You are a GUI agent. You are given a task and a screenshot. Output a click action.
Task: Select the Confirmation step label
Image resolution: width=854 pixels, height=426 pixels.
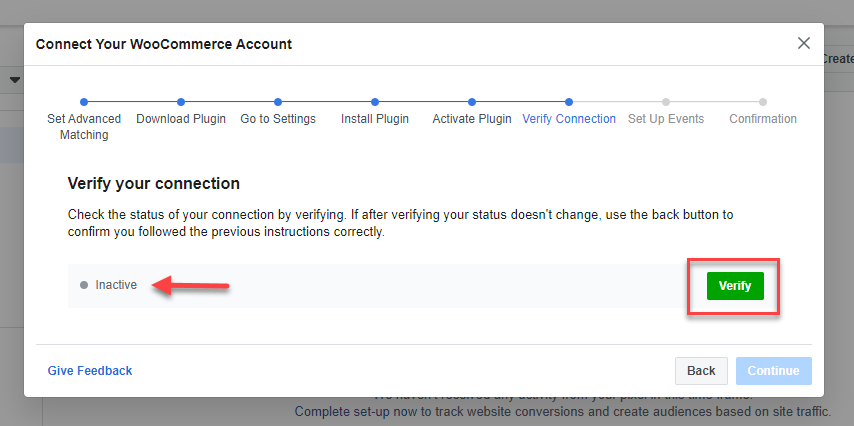[763, 119]
